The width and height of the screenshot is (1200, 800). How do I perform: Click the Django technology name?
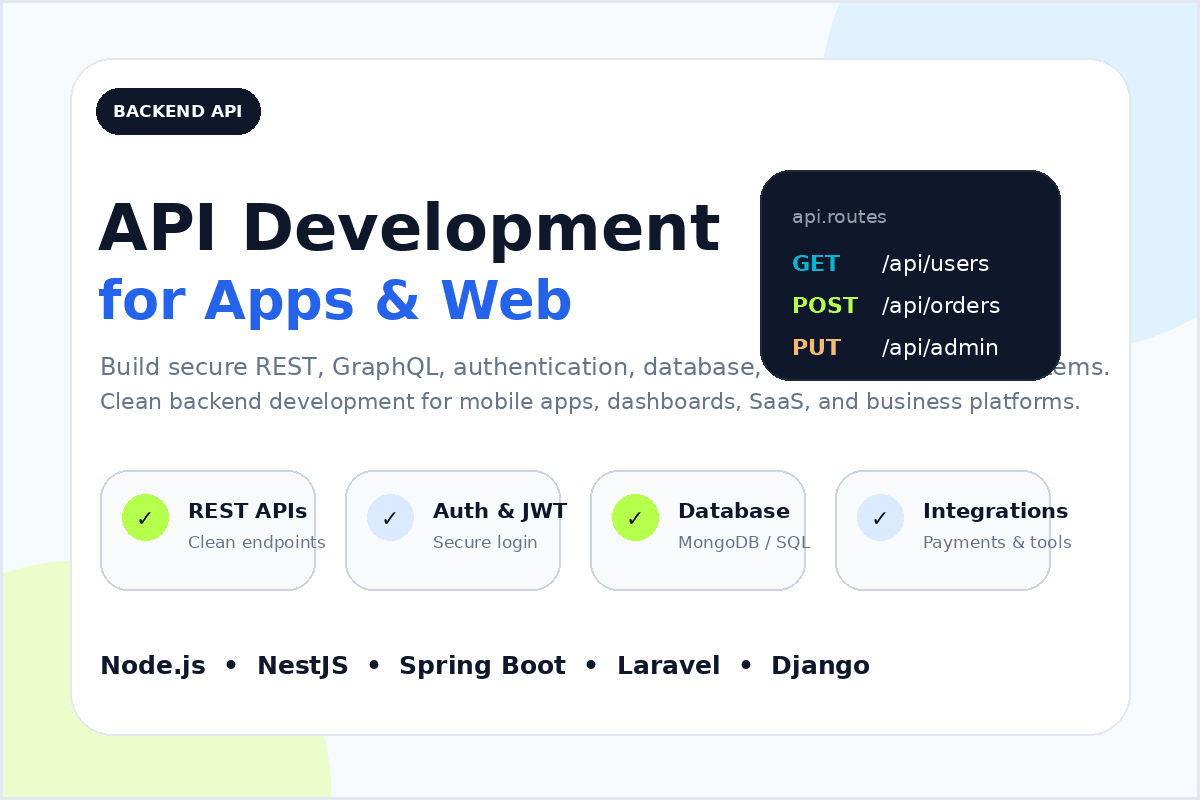[820, 666]
